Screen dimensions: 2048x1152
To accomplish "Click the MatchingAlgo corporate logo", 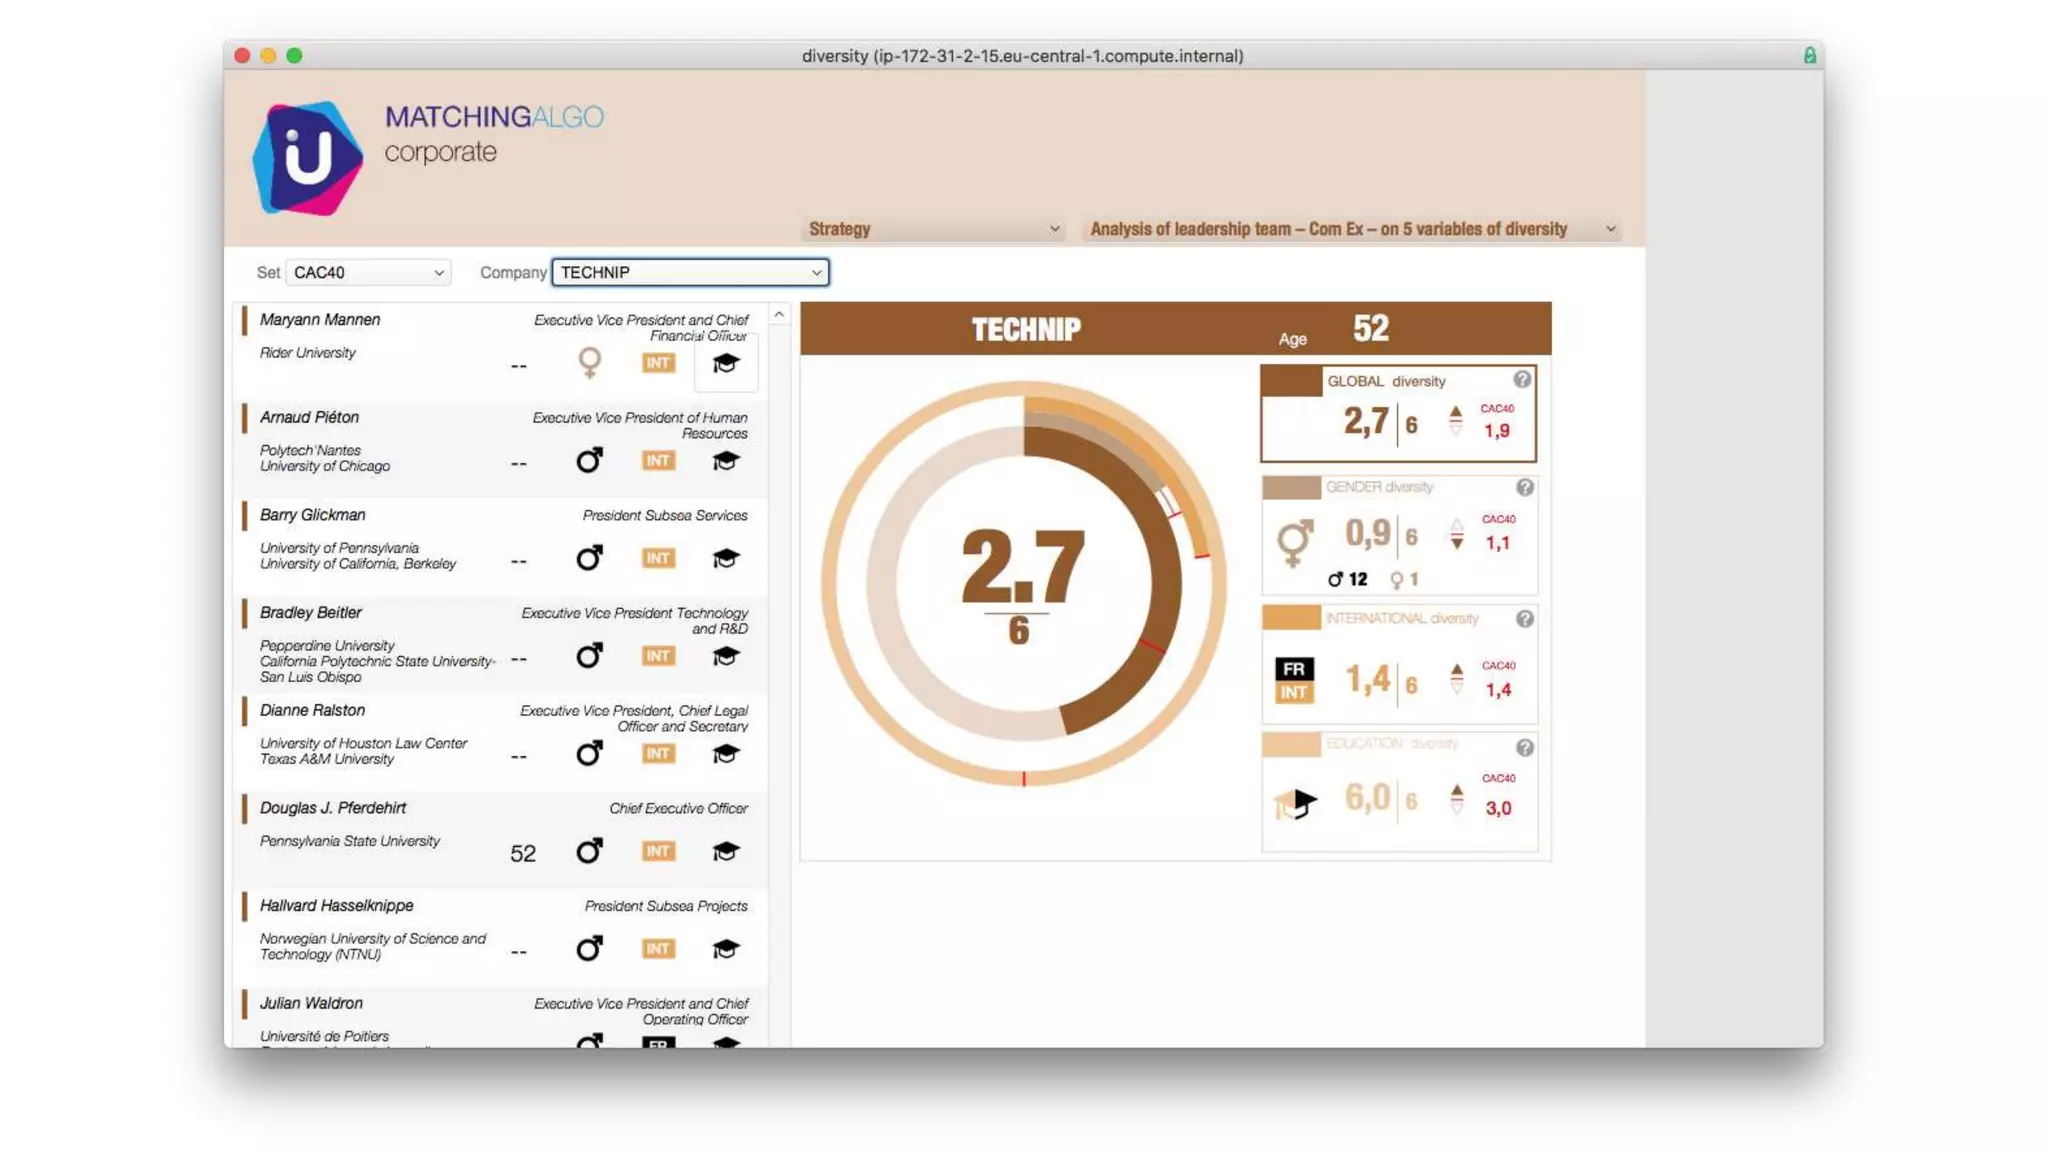I will click(308, 158).
